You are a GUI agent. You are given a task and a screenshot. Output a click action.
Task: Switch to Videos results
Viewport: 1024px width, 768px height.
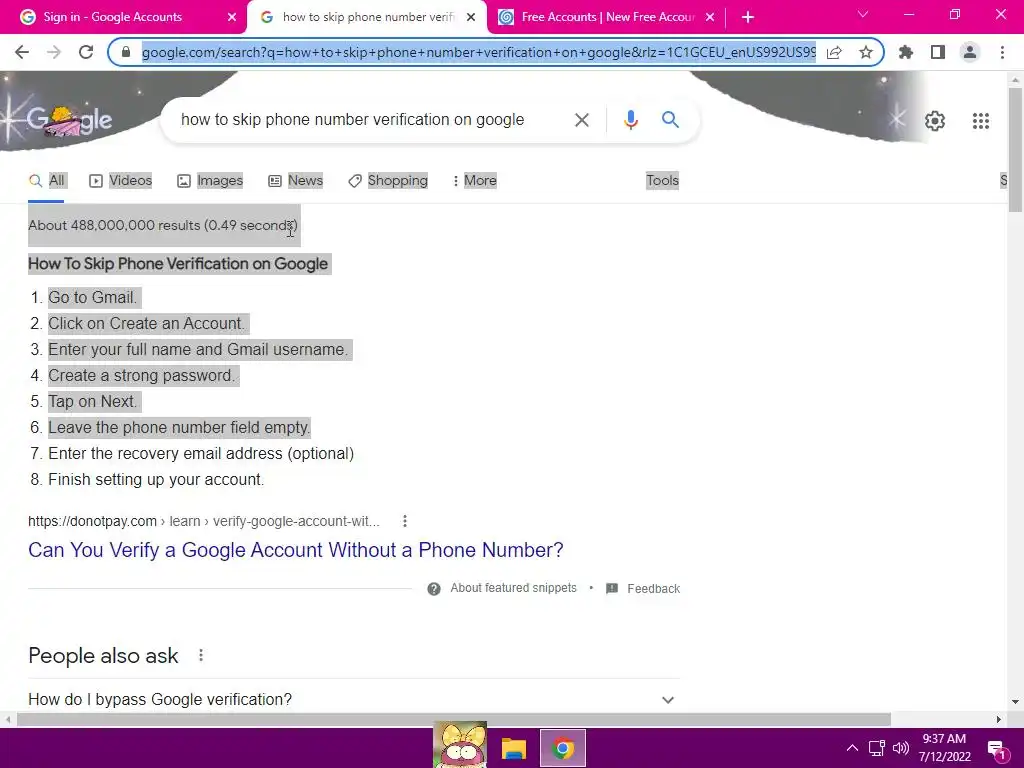[x=121, y=181]
